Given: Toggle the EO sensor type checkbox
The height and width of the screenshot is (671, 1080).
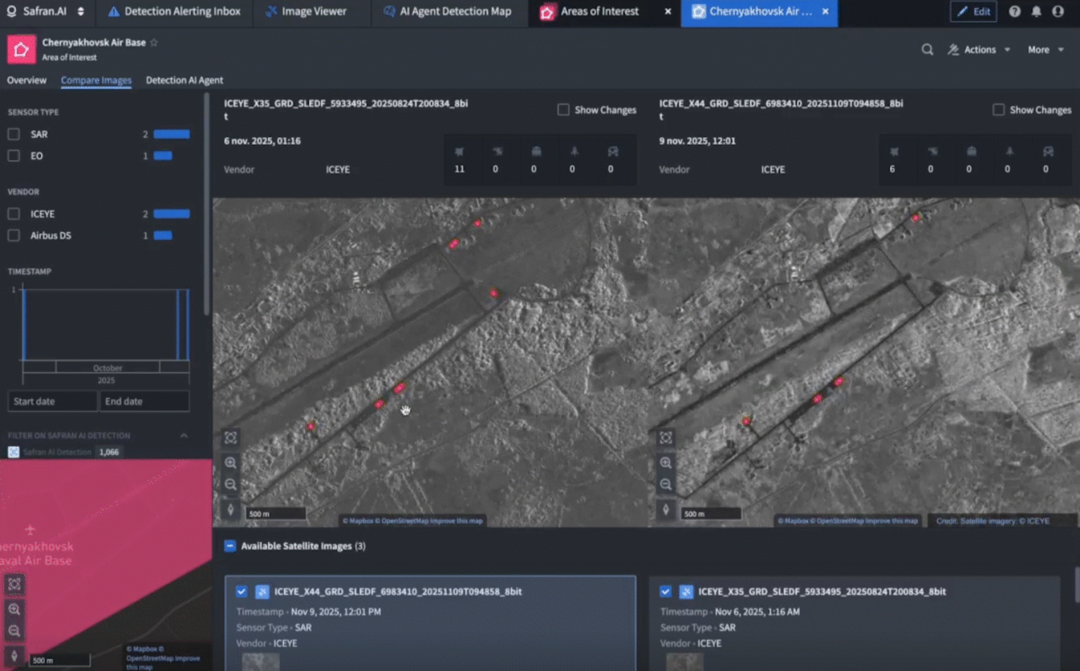Looking at the screenshot, I should 14,156.
